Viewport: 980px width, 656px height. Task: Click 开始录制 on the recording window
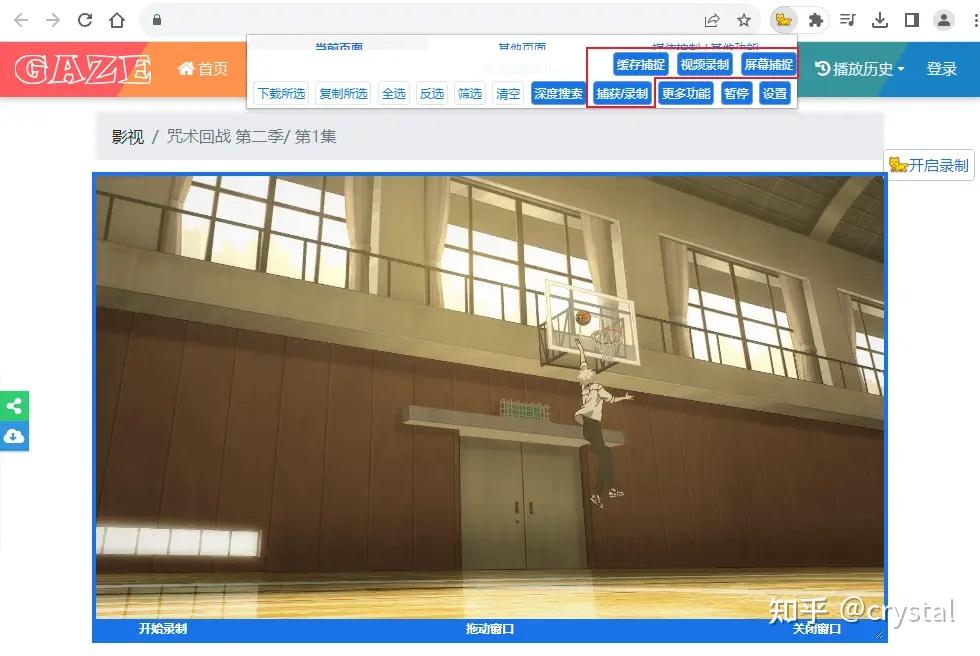coord(162,629)
